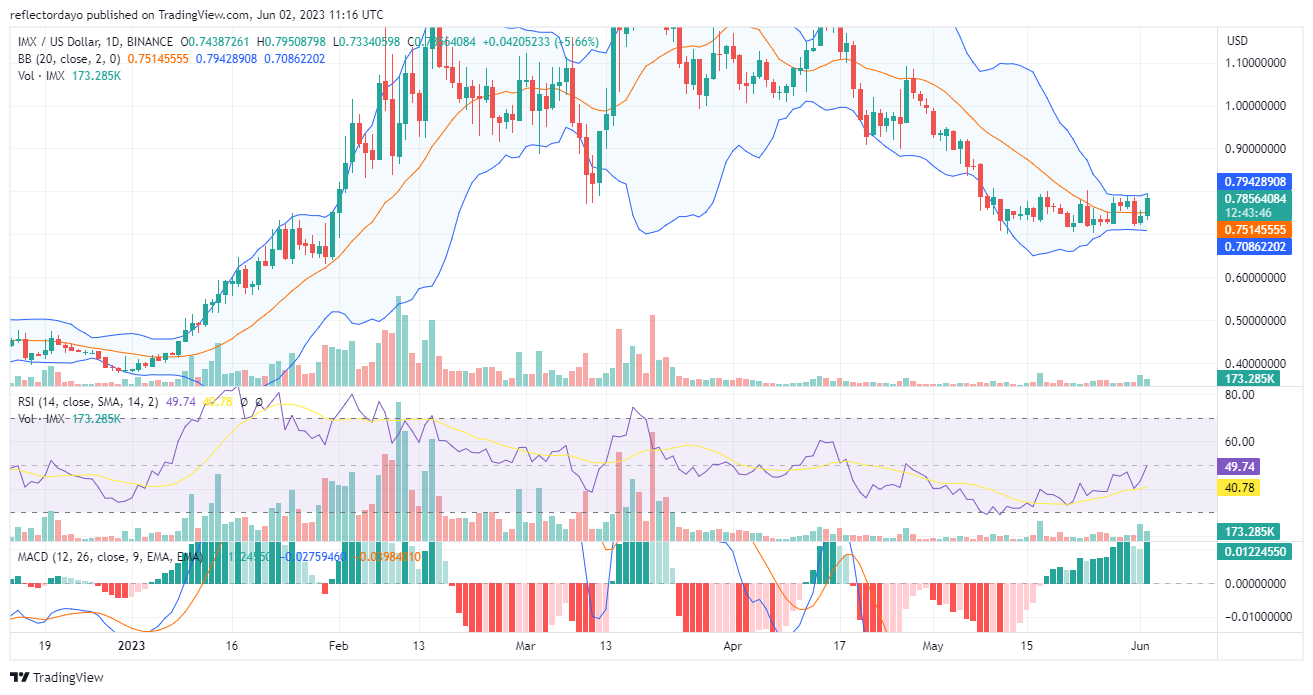
Task: Click the 0.00000000 MACD axis tick
Action: coord(1258,583)
